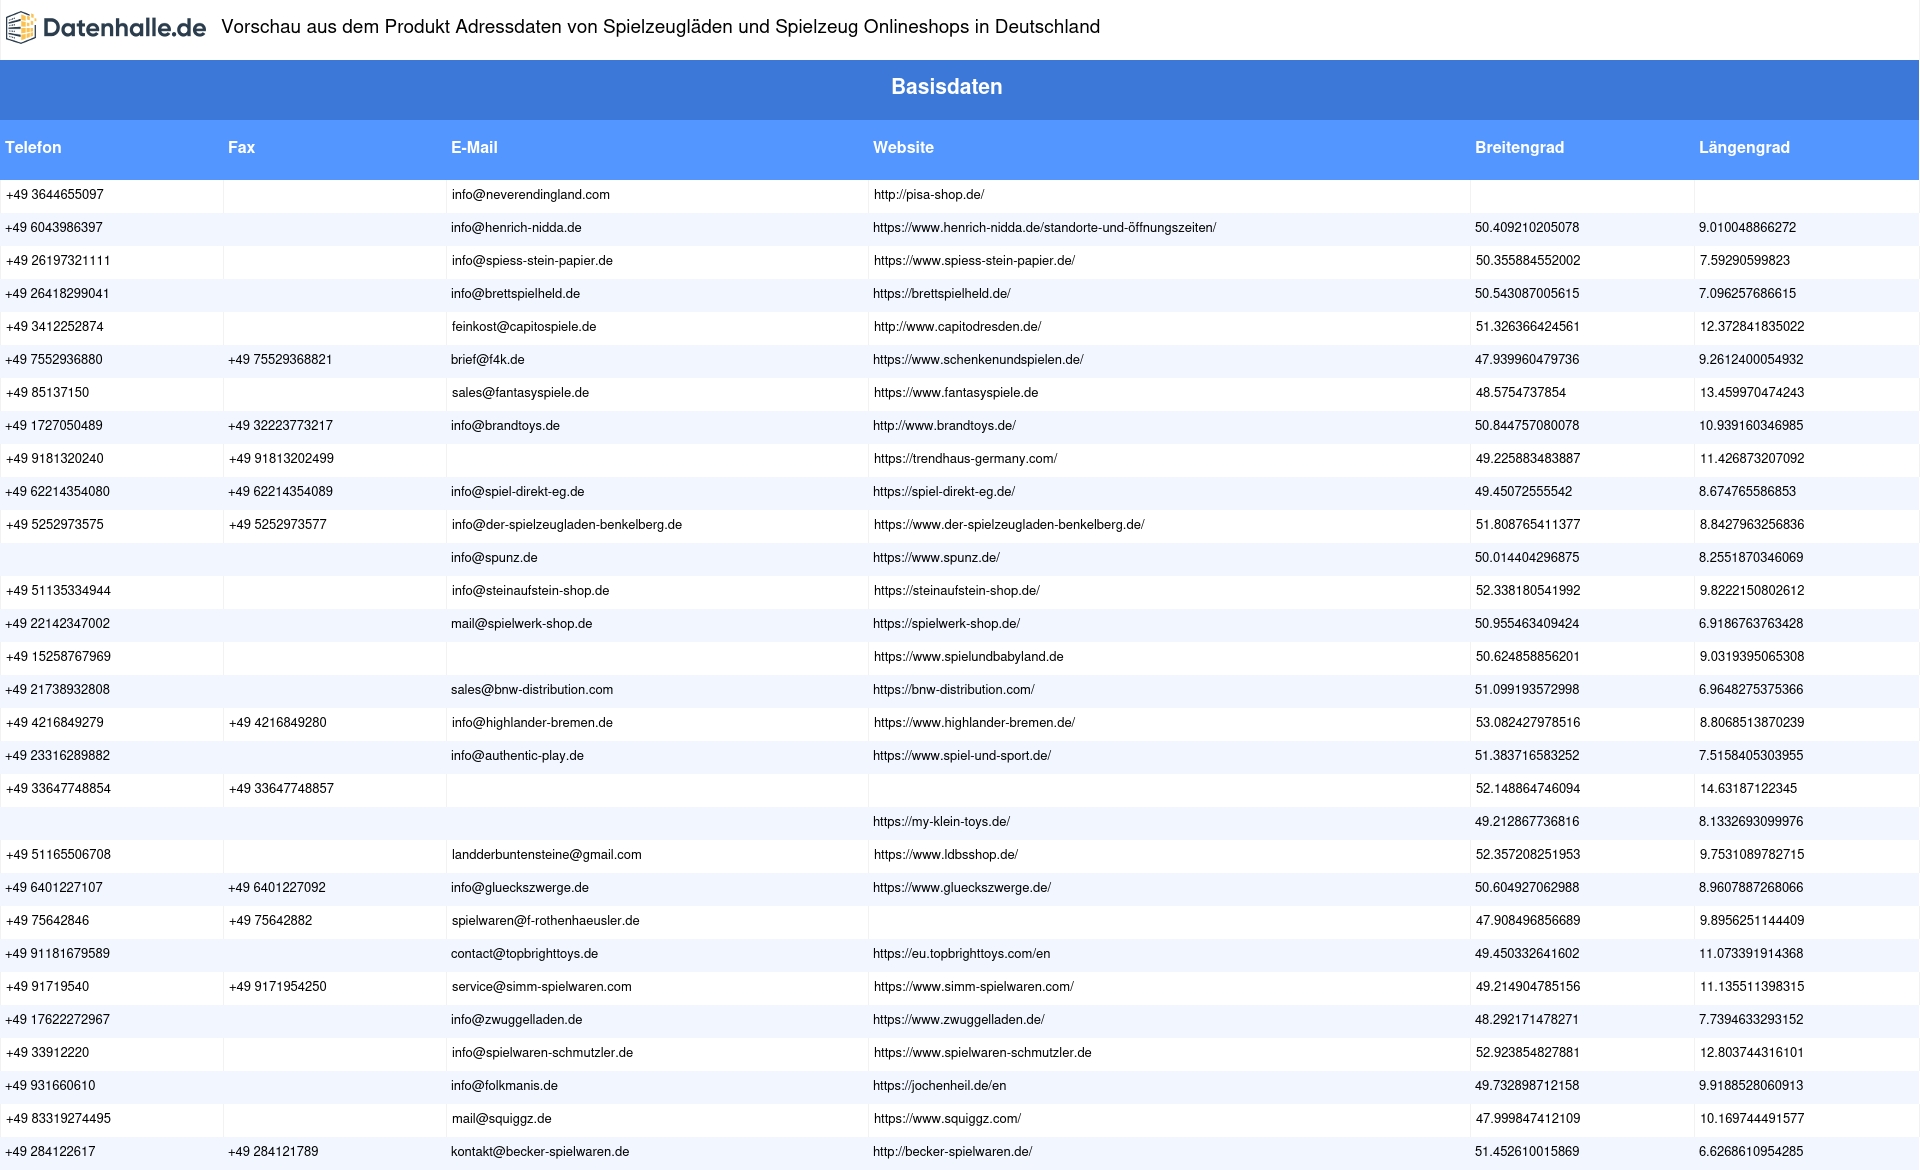
Task: Click the Breitengrad column header
Action: point(1519,147)
